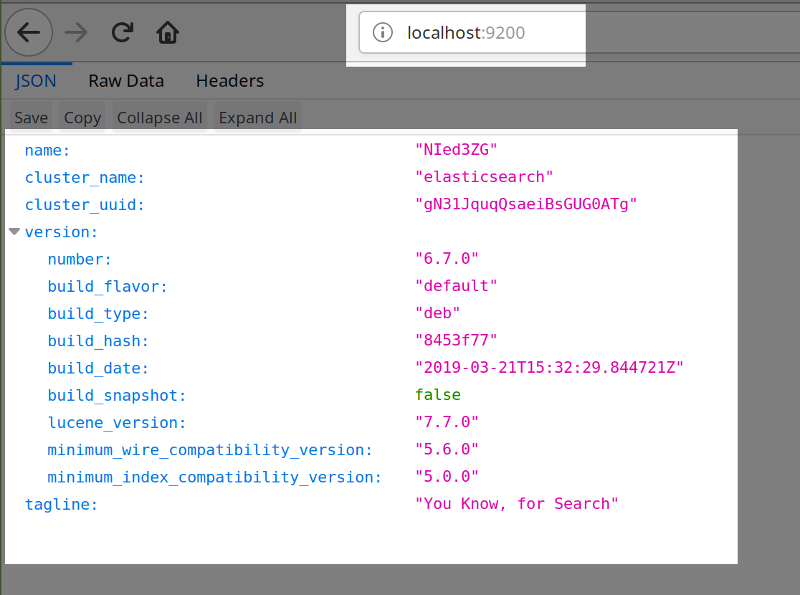Open the site information icon in address bar

point(383,33)
